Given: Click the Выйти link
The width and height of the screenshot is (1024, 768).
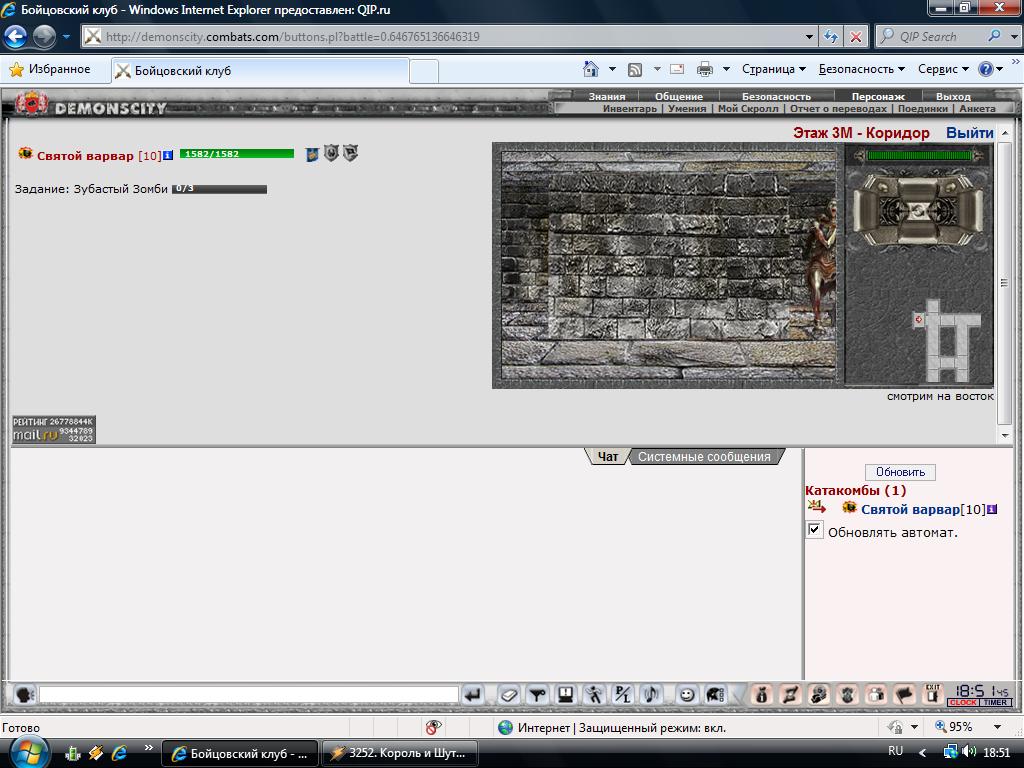Looking at the screenshot, I should click(x=970, y=133).
